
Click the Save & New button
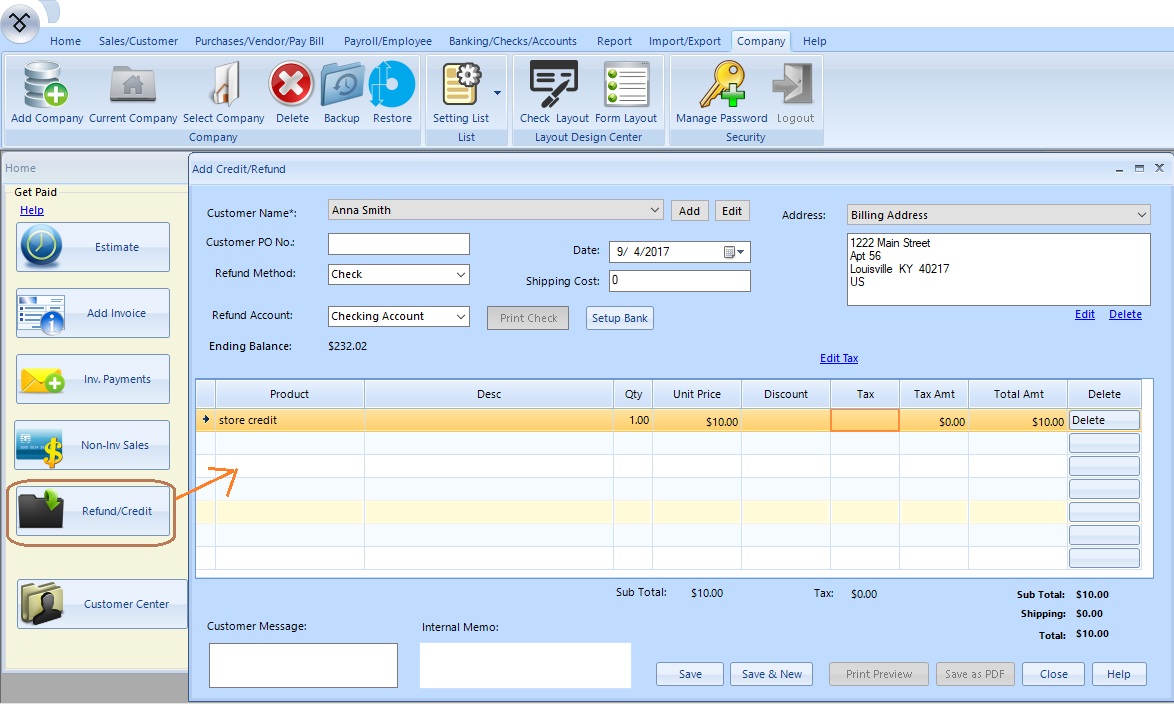771,674
